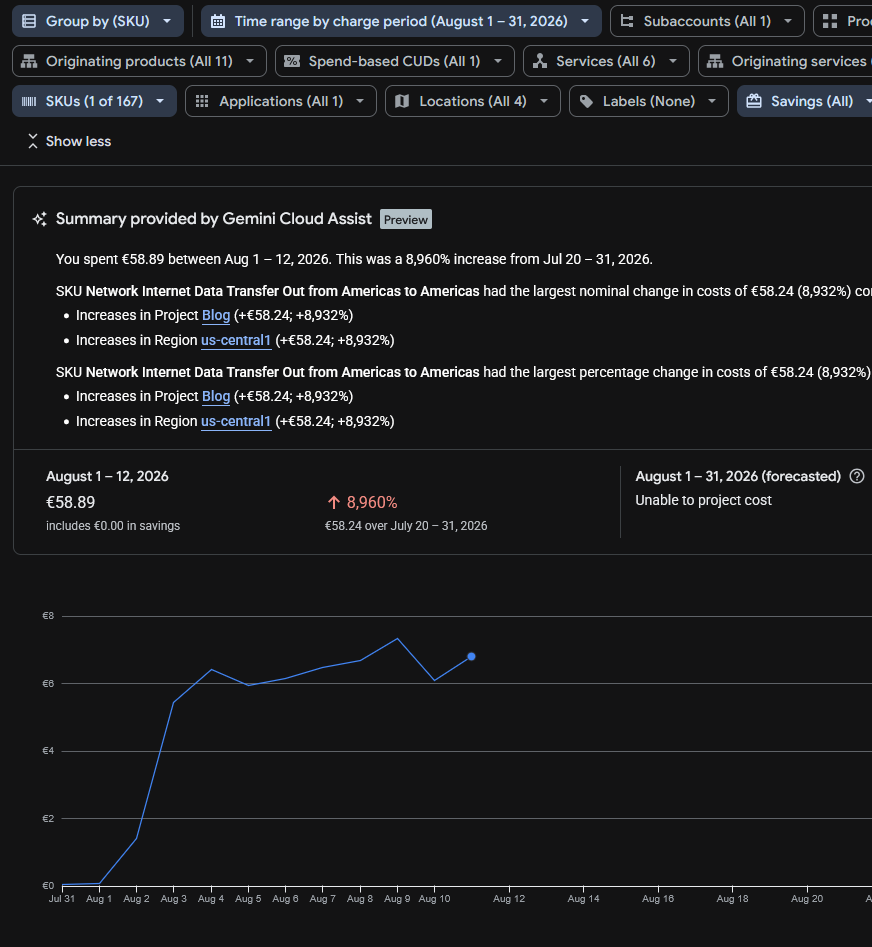Click the Labels tag icon
Image resolution: width=872 pixels, height=947 pixels.
[x=586, y=101]
